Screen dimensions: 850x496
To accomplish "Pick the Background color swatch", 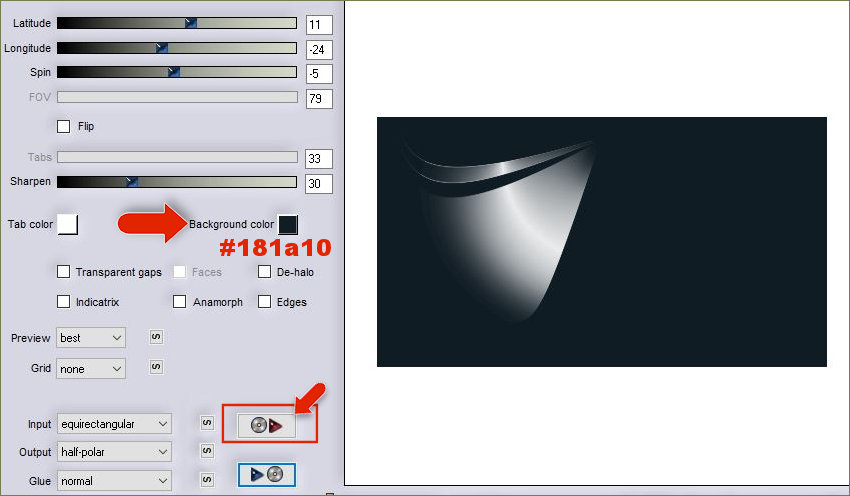I will [288, 224].
